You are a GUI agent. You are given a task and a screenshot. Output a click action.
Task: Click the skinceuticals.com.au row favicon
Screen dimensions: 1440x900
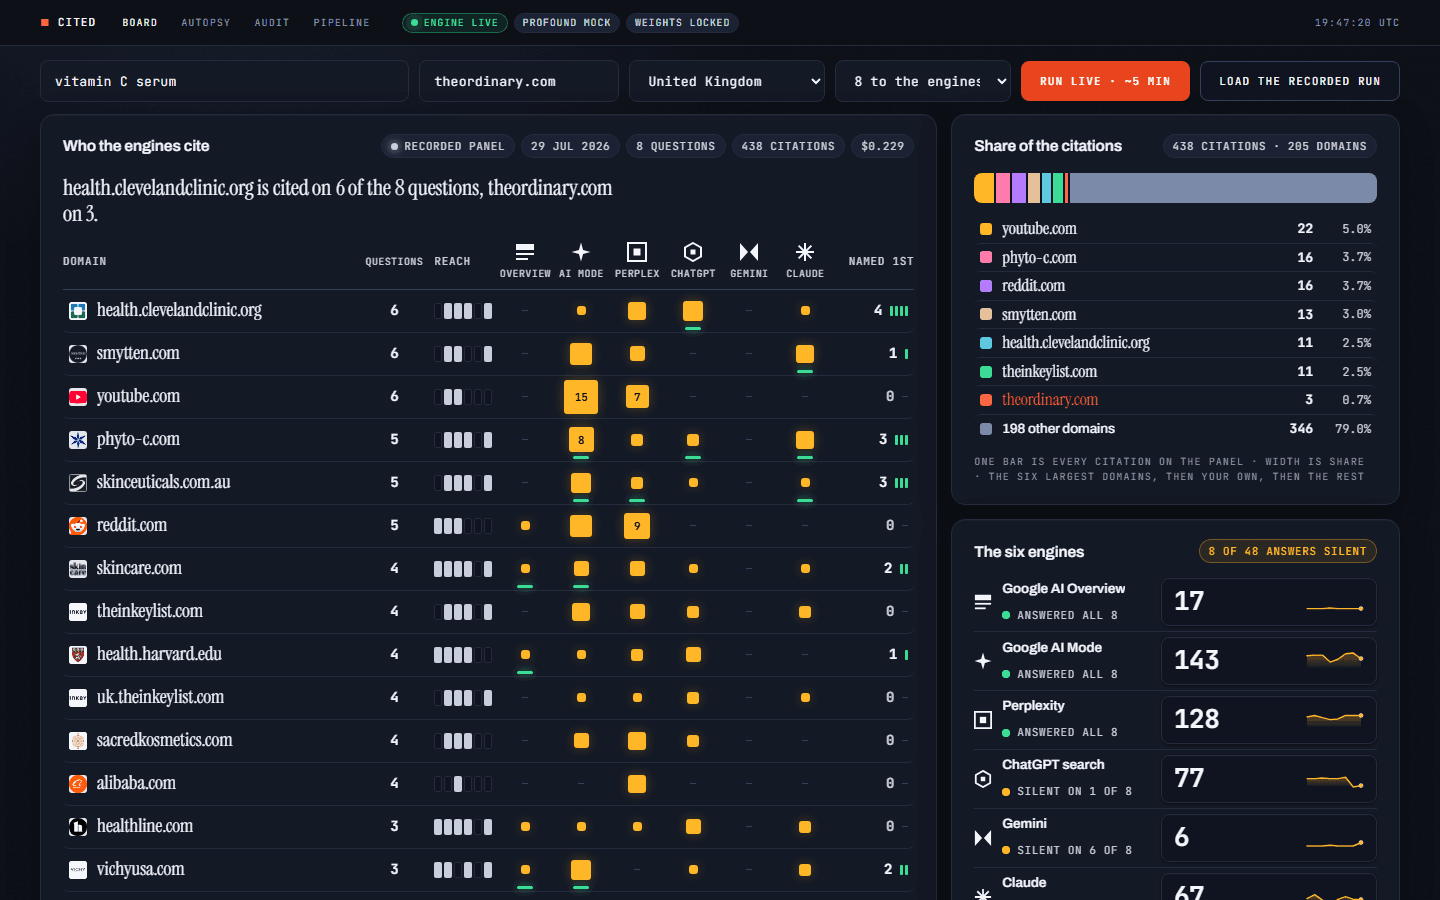coord(78,483)
